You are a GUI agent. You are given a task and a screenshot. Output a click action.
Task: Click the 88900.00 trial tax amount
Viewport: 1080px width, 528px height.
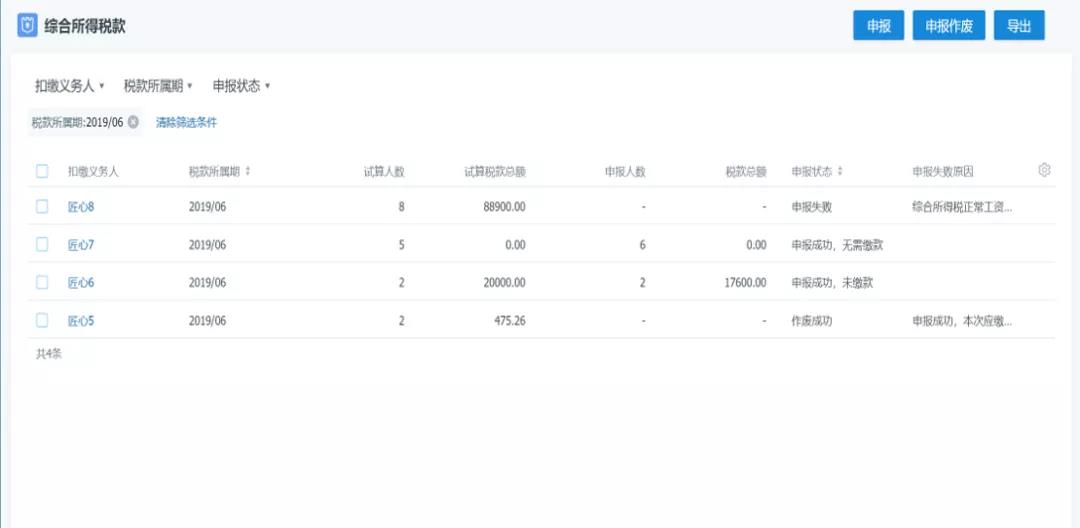(504, 207)
